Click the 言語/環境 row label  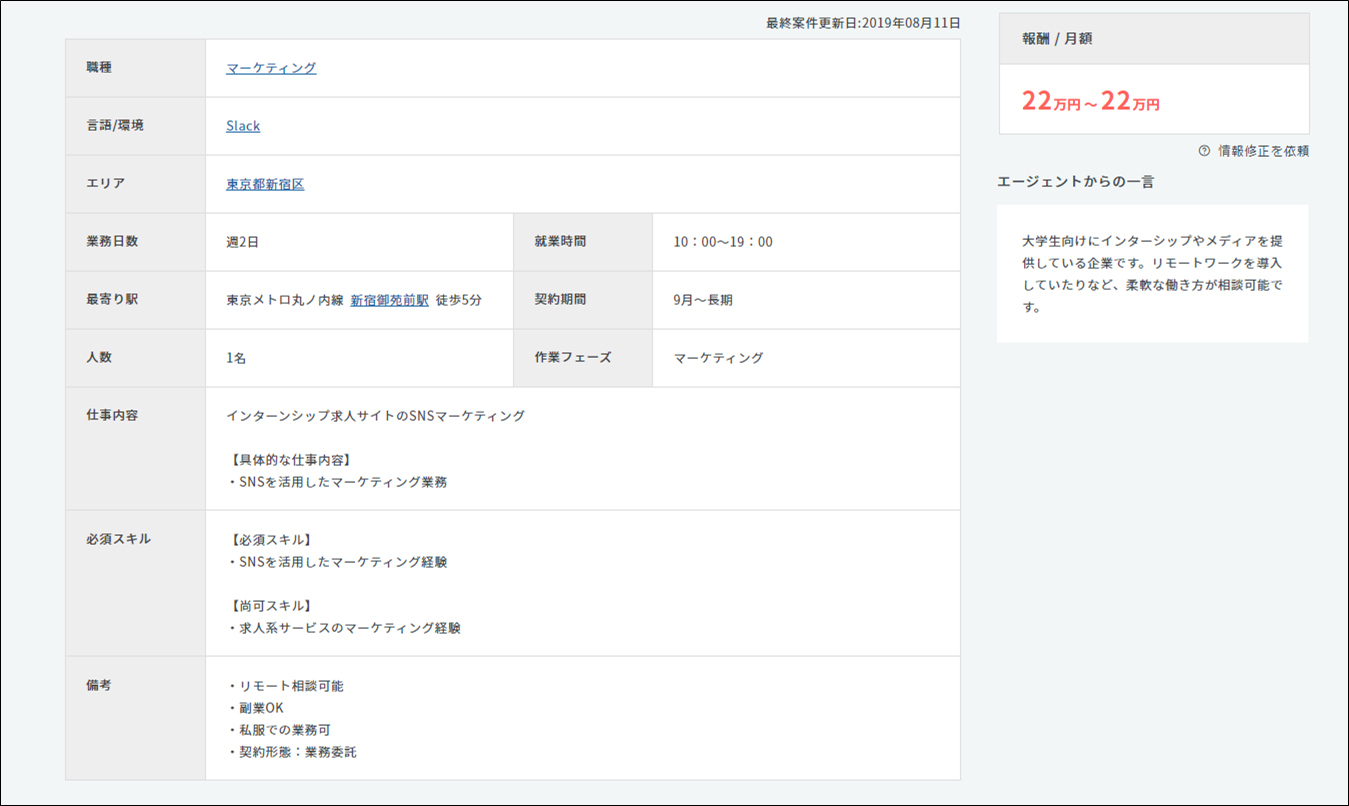pos(114,126)
